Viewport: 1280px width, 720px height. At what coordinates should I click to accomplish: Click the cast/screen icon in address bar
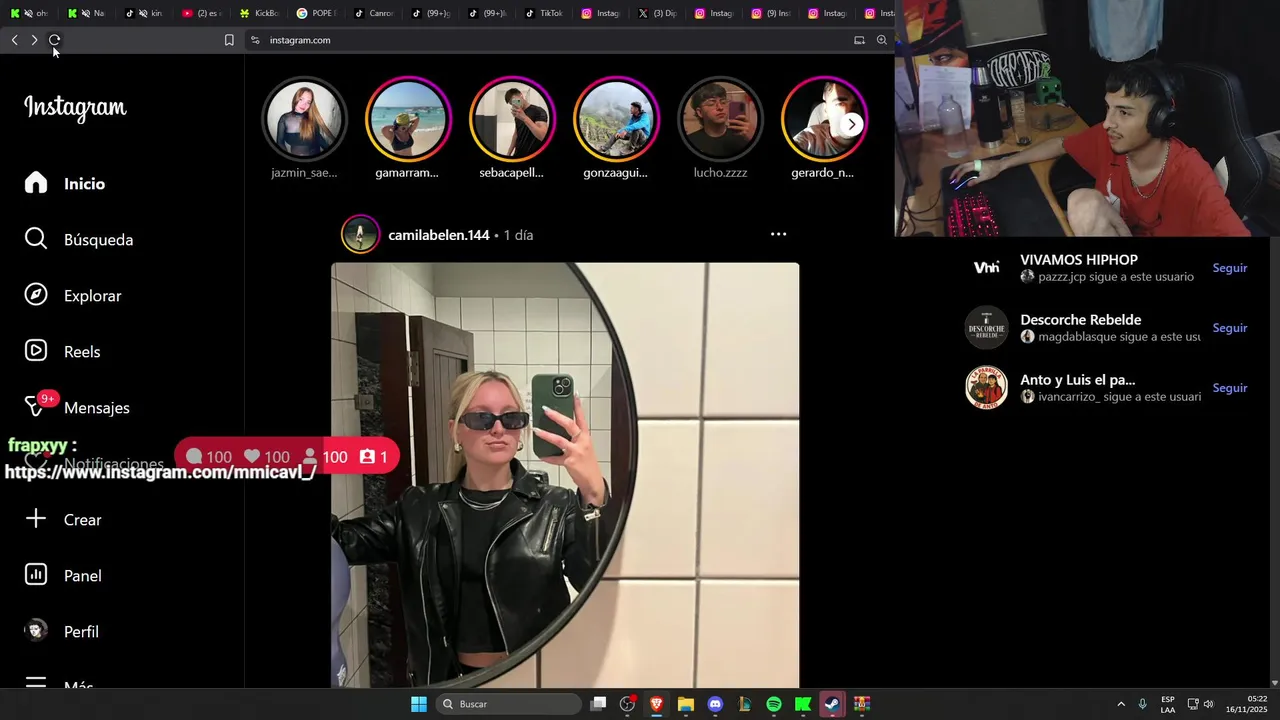(x=859, y=40)
